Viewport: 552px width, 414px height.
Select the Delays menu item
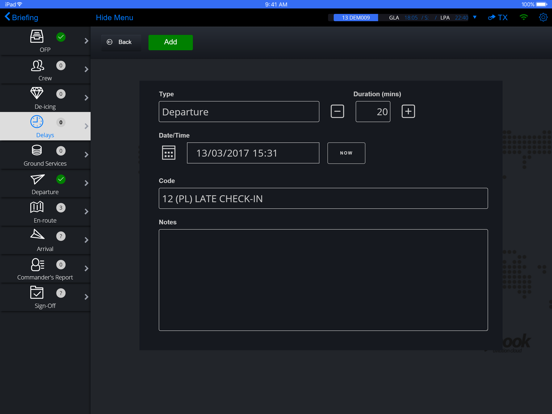coord(45,126)
